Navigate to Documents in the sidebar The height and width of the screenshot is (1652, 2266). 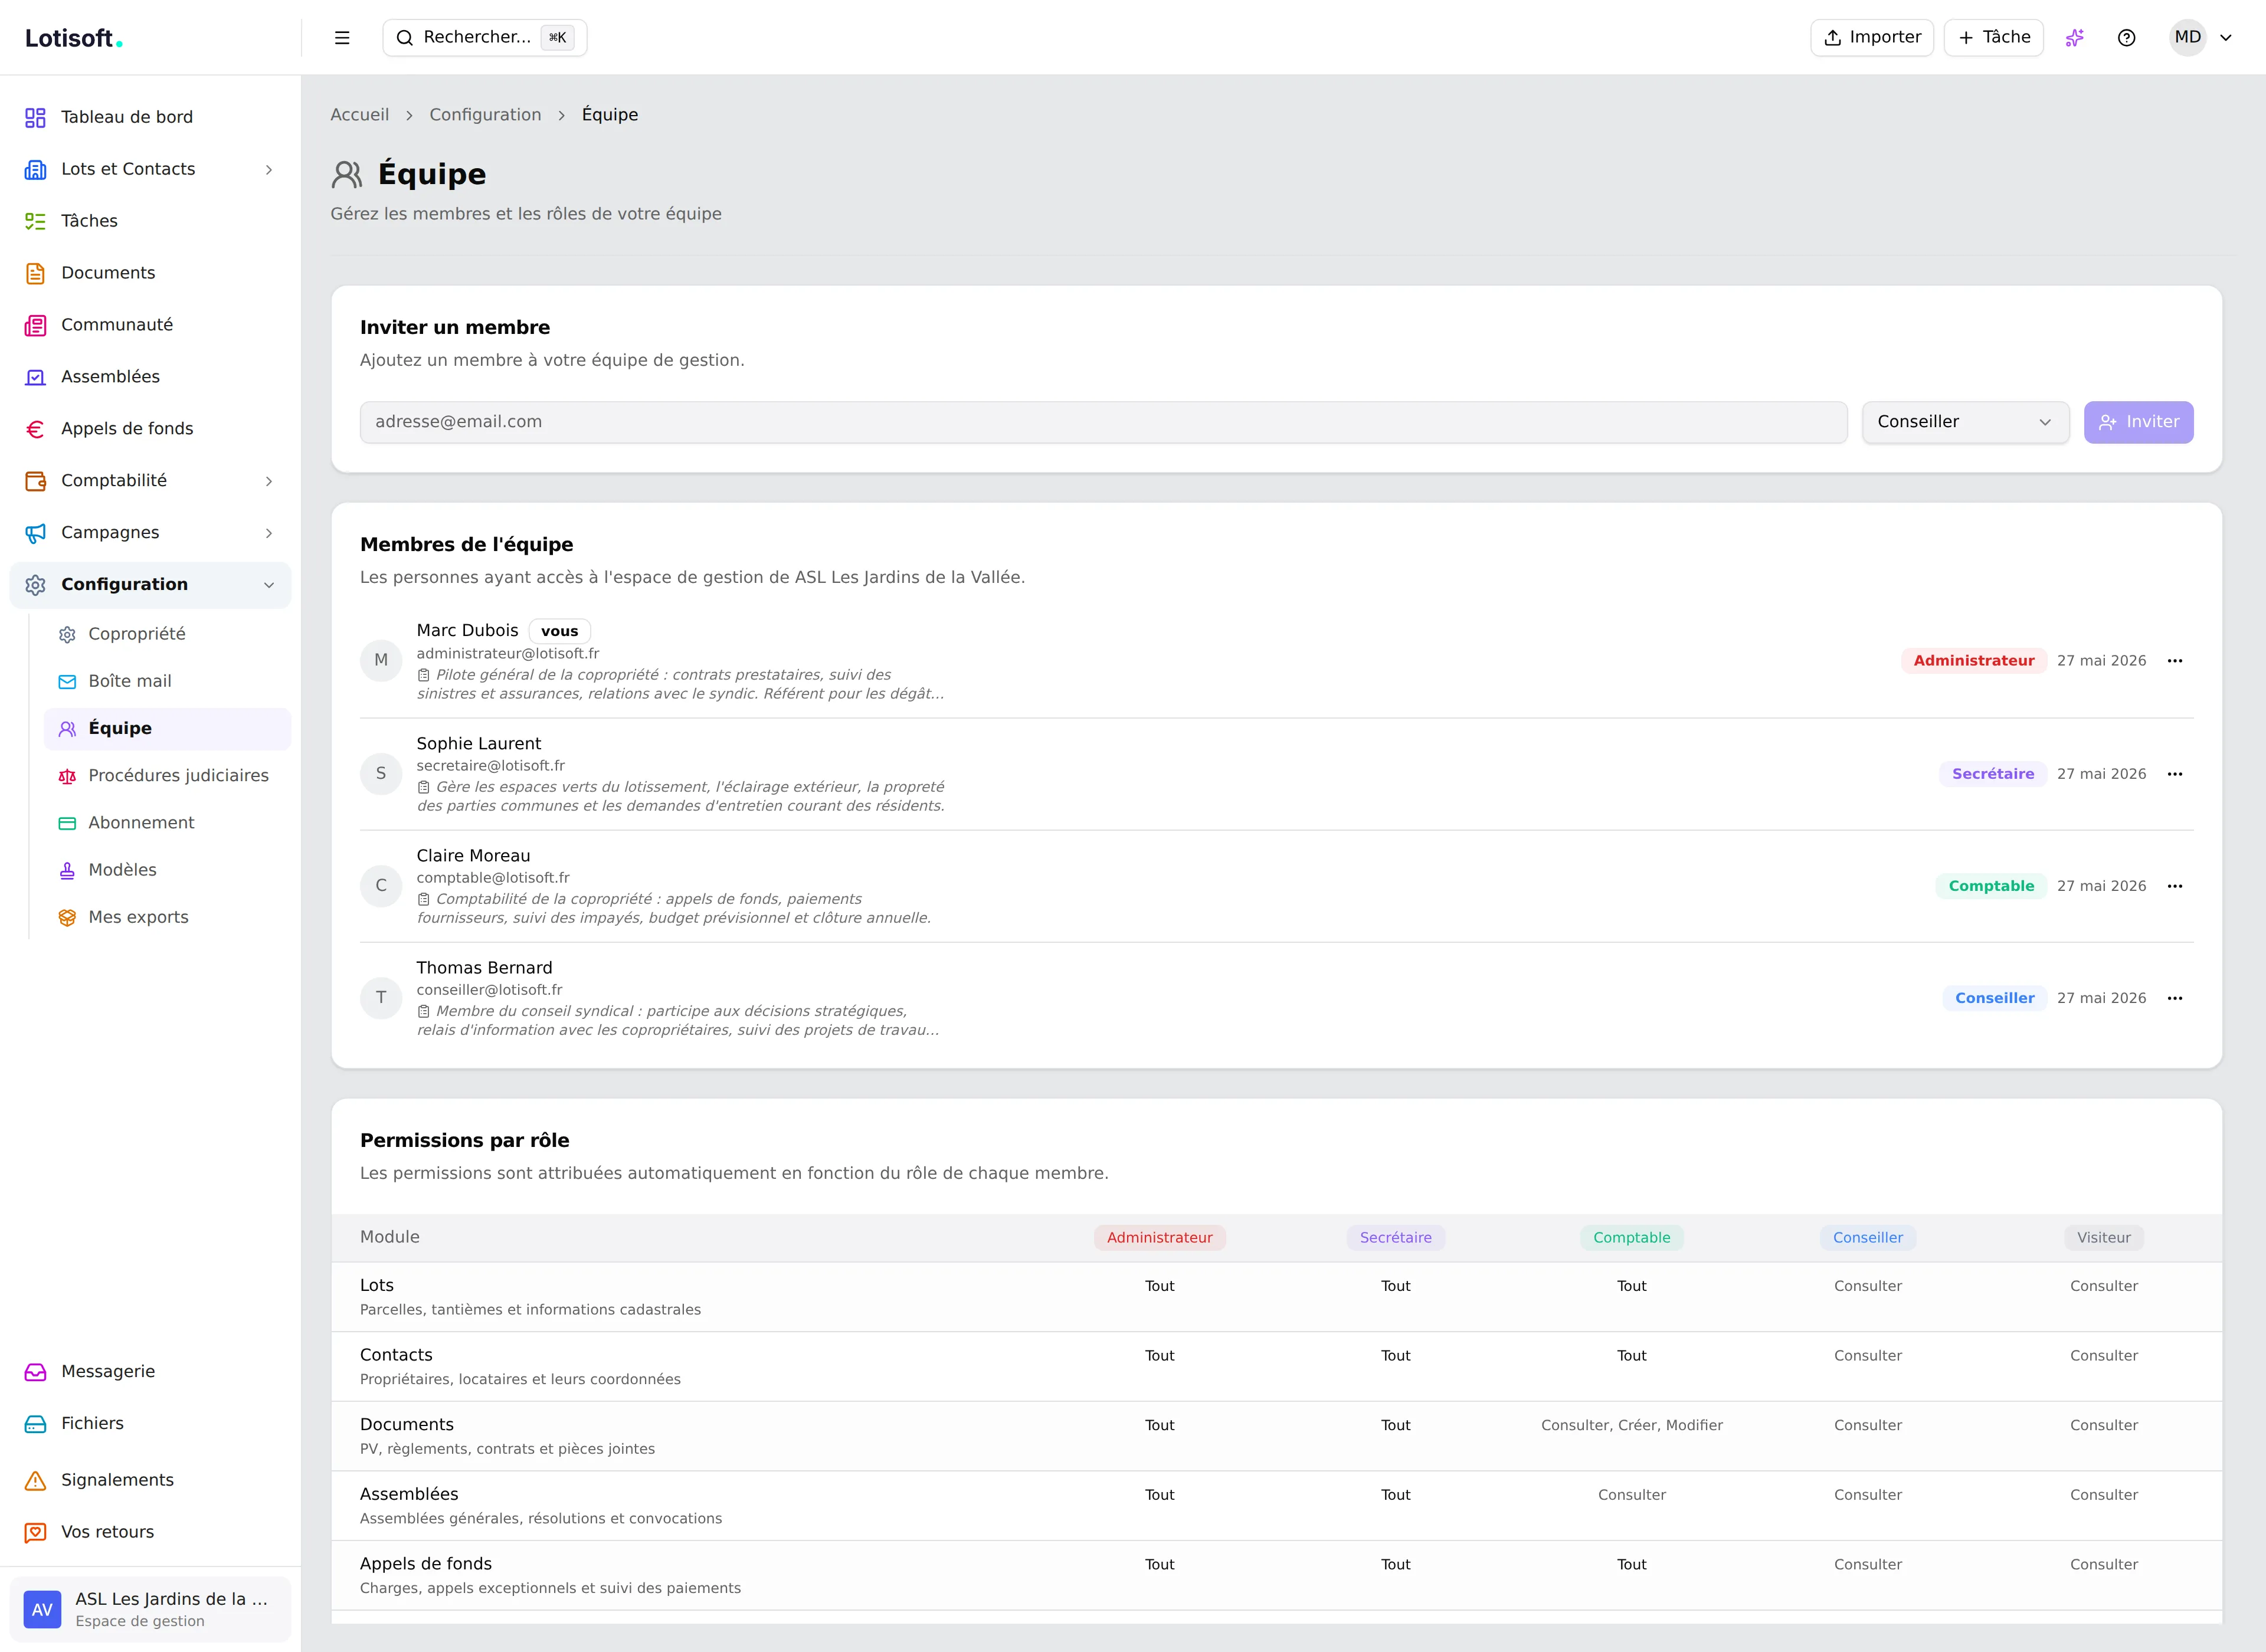tap(150, 273)
